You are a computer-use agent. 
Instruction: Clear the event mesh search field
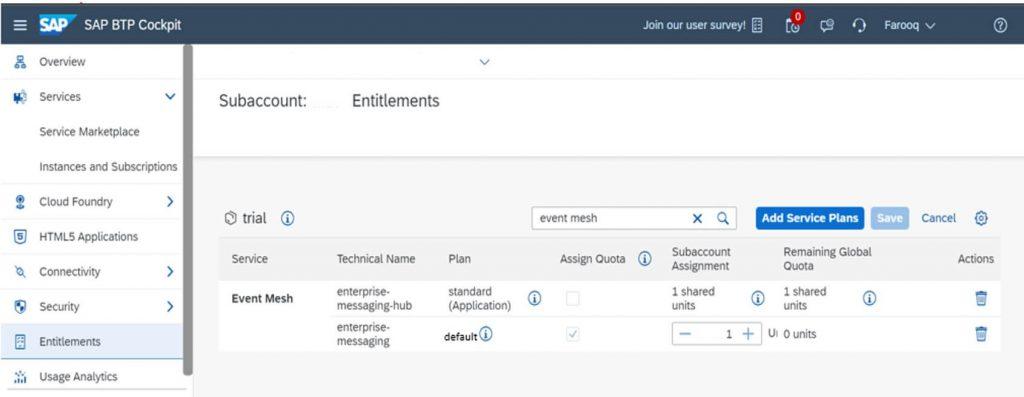(697, 219)
